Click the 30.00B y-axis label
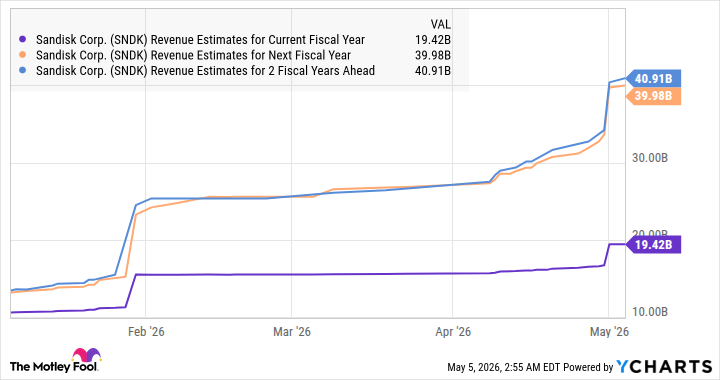Image resolution: width=720 pixels, height=380 pixels. tap(650, 158)
